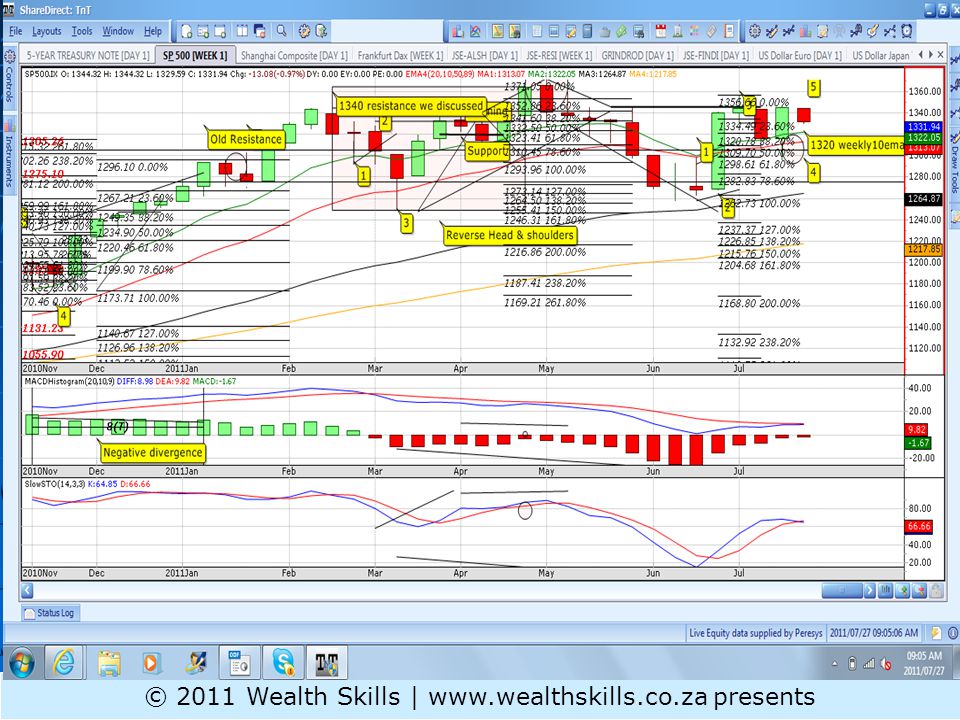Open the Tools menu
The height and width of the screenshot is (720, 960).
(x=81, y=31)
